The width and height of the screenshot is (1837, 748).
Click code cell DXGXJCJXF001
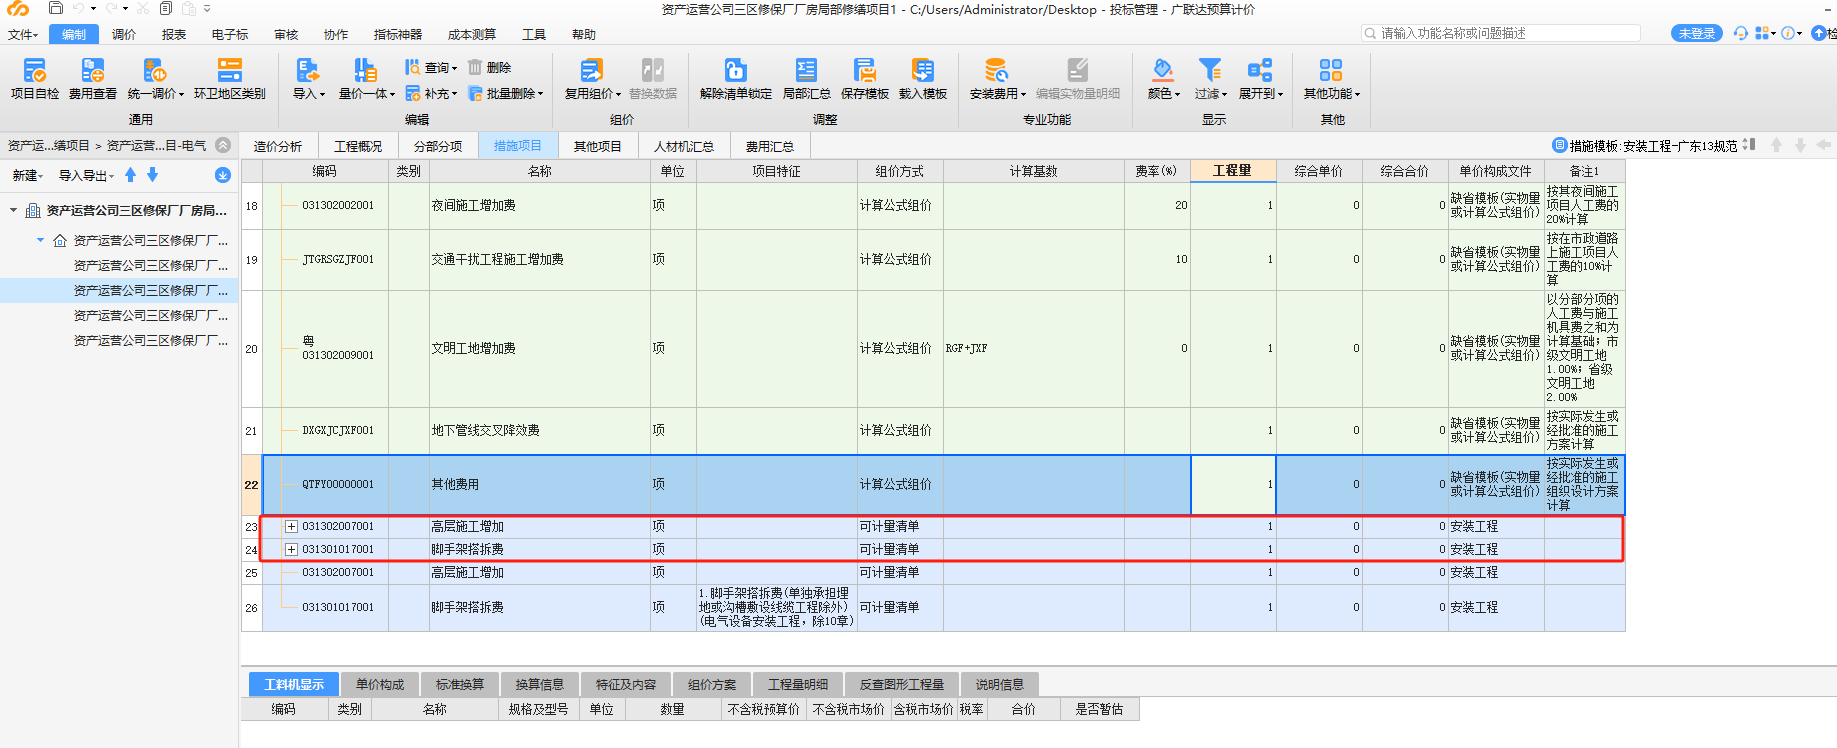click(339, 431)
